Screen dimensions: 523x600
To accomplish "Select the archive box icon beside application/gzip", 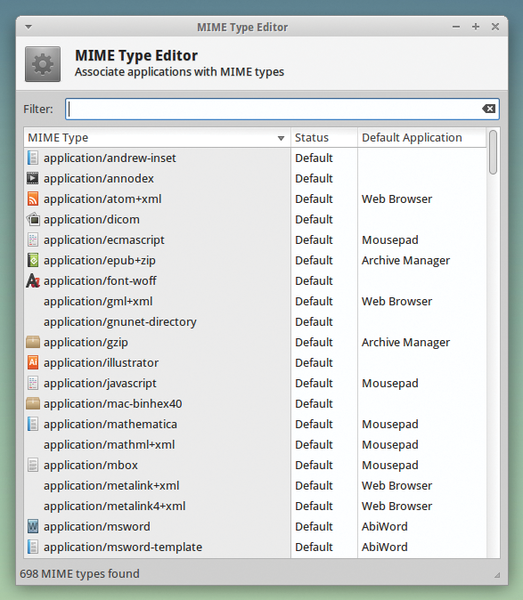I will coord(33,342).
